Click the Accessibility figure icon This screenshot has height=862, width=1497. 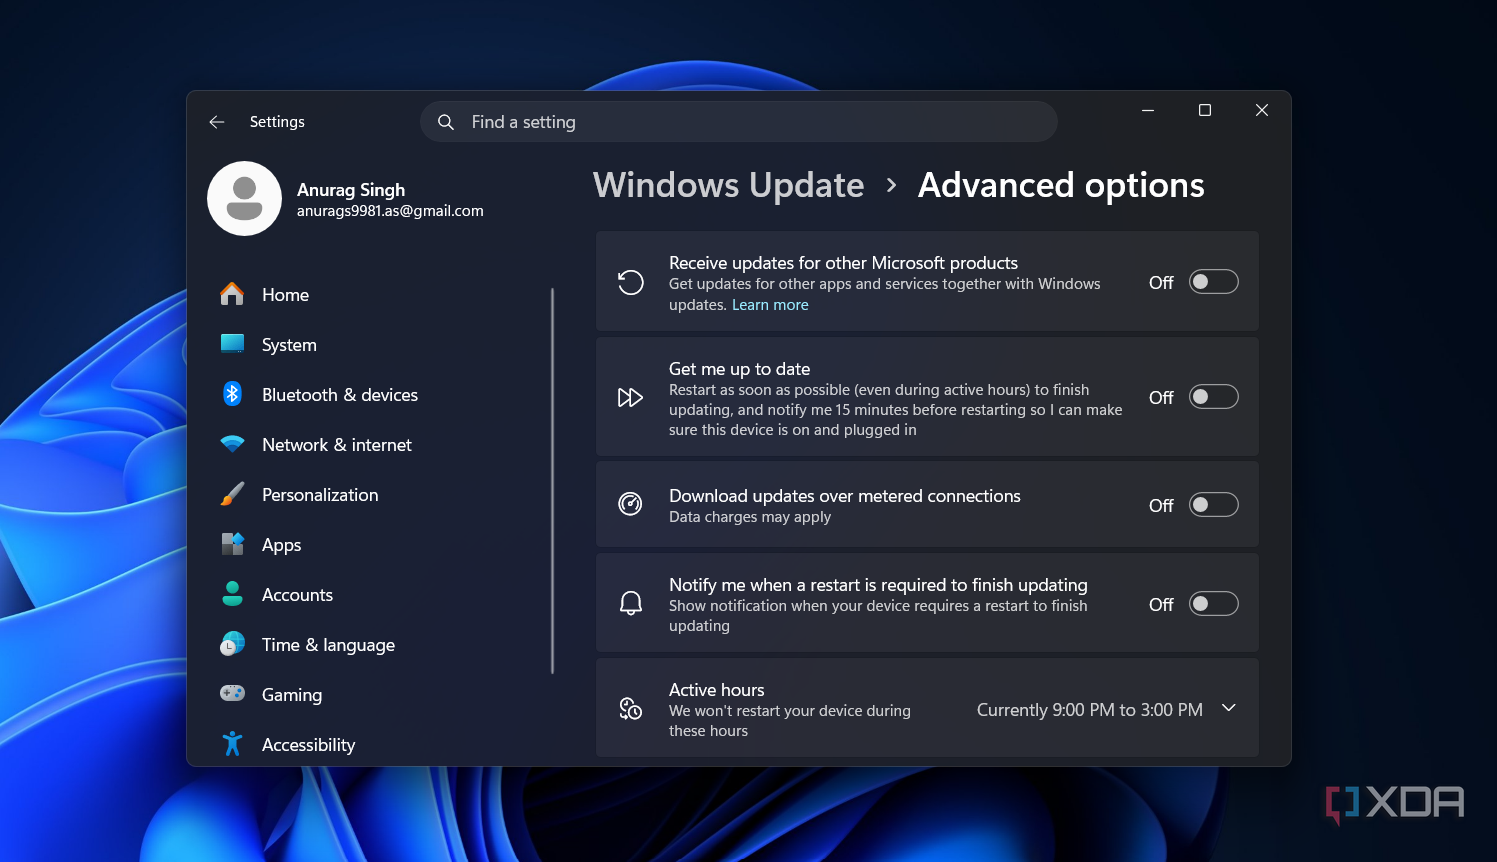click(232, 744)
